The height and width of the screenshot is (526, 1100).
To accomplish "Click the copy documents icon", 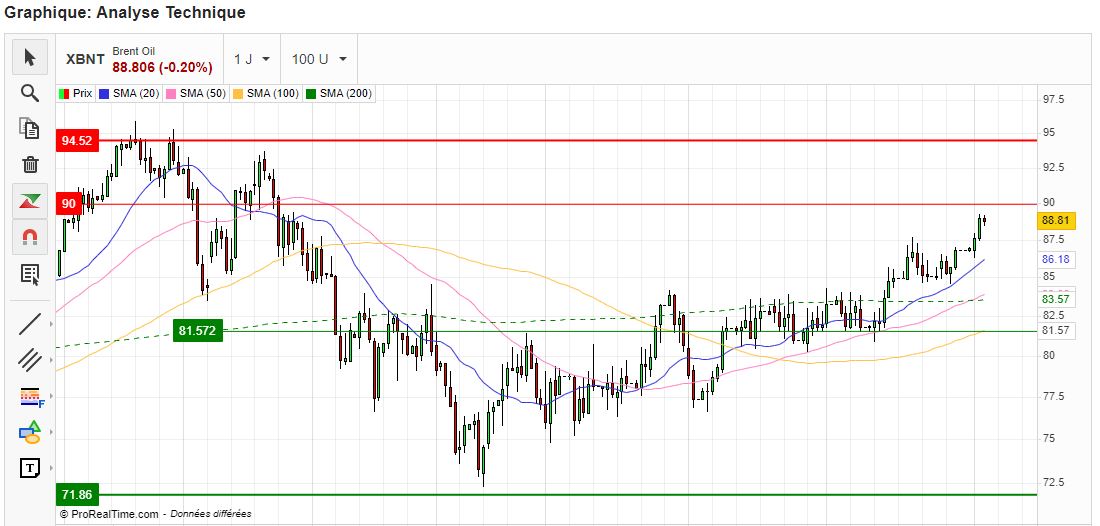I will click(30, 128).
